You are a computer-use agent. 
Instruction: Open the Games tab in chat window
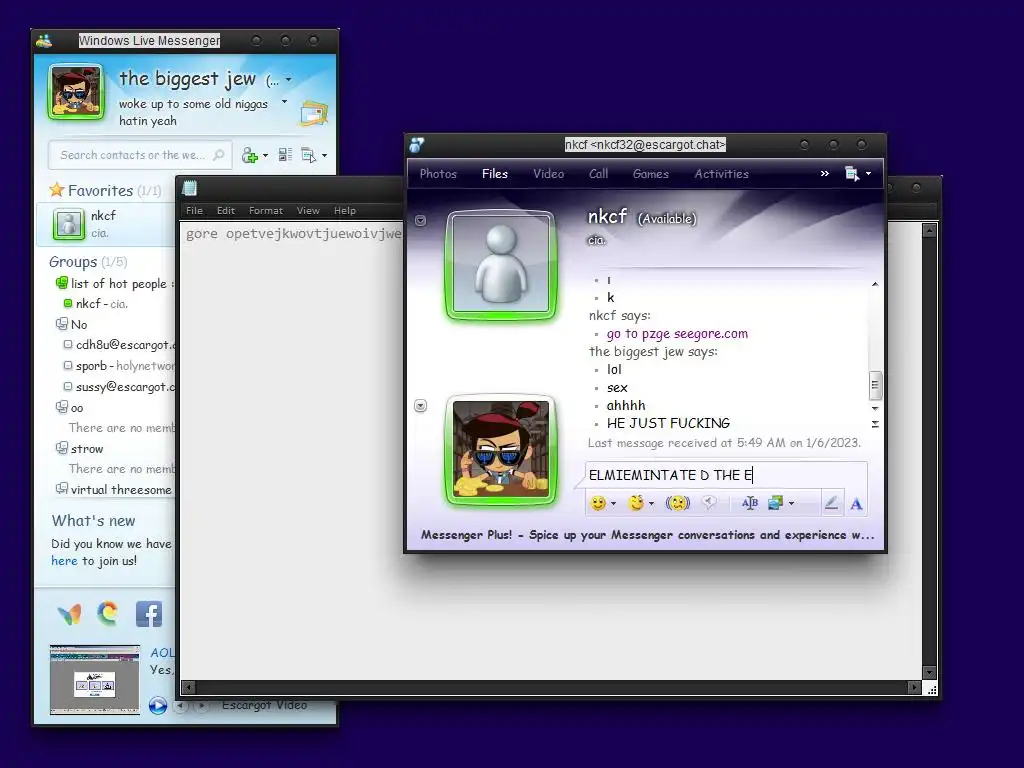650,174
